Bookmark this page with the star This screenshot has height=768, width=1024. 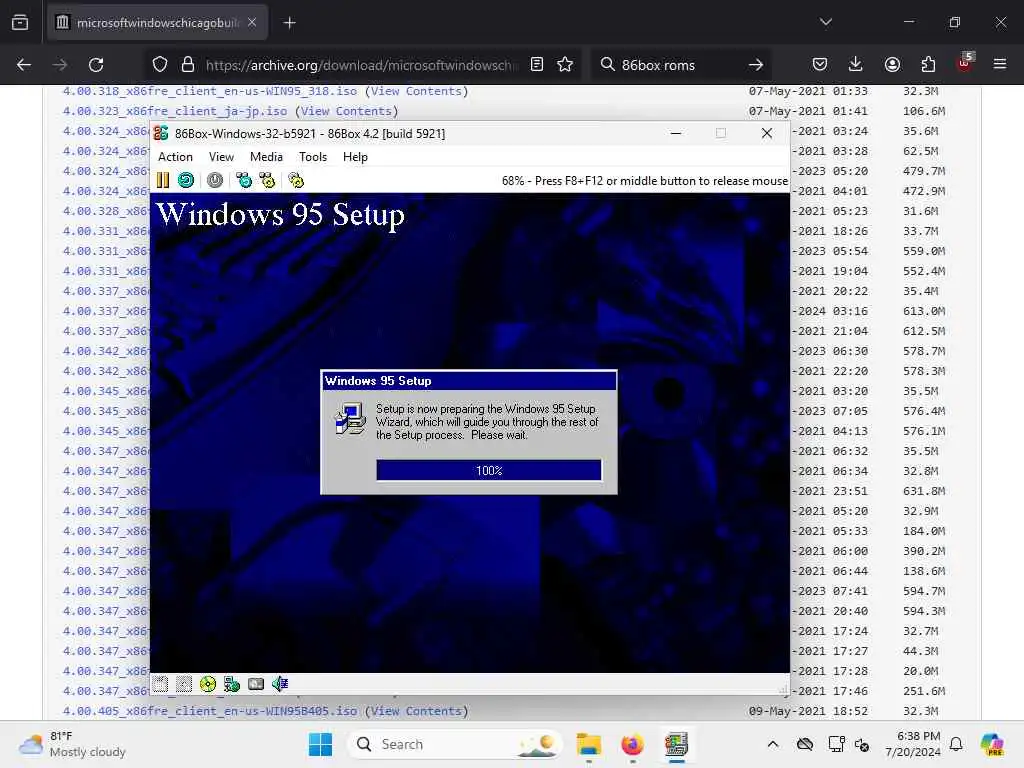(x=565, y=64)
